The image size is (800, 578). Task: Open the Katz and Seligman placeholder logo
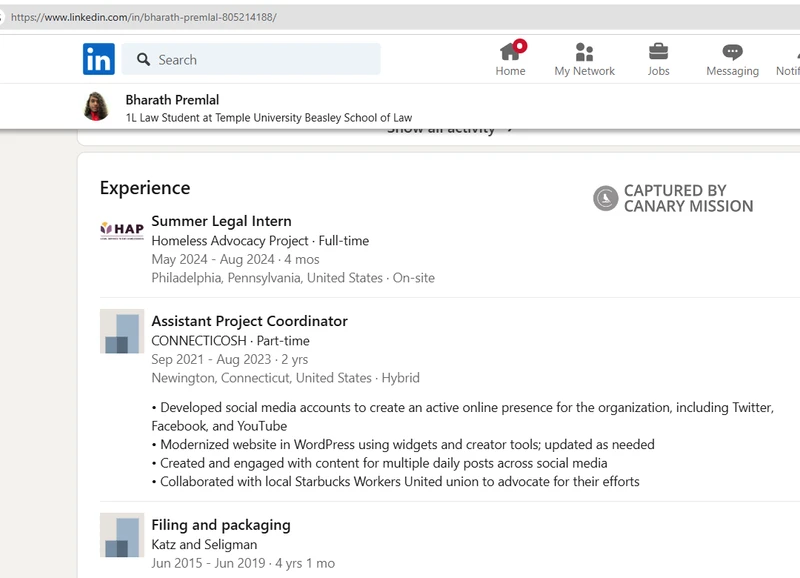coord(122,535)
